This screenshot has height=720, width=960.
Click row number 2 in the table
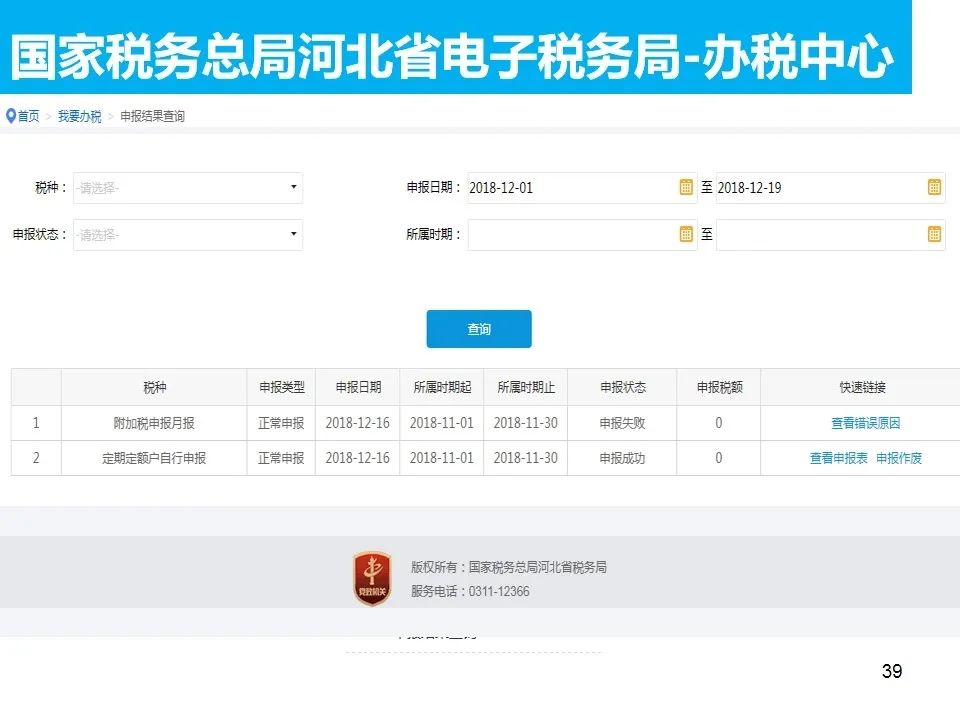click(x=36, y=458)
